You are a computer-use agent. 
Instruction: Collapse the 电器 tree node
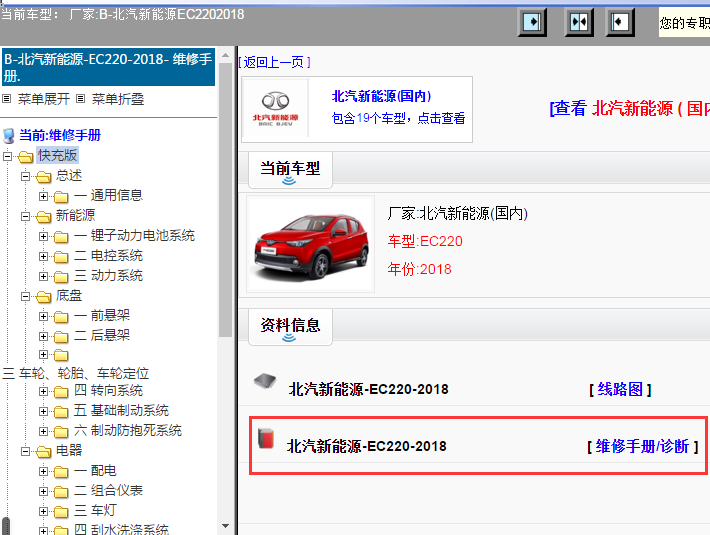point(25,451)
